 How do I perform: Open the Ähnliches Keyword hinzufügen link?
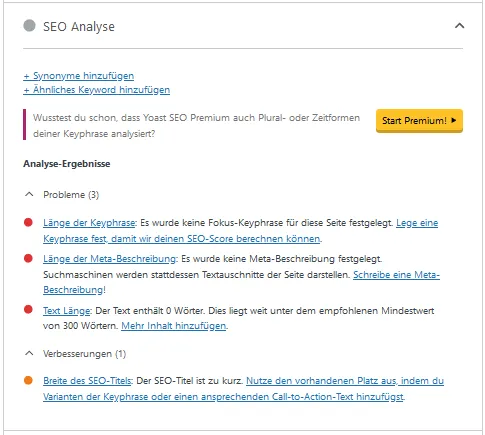coord(97,90)
